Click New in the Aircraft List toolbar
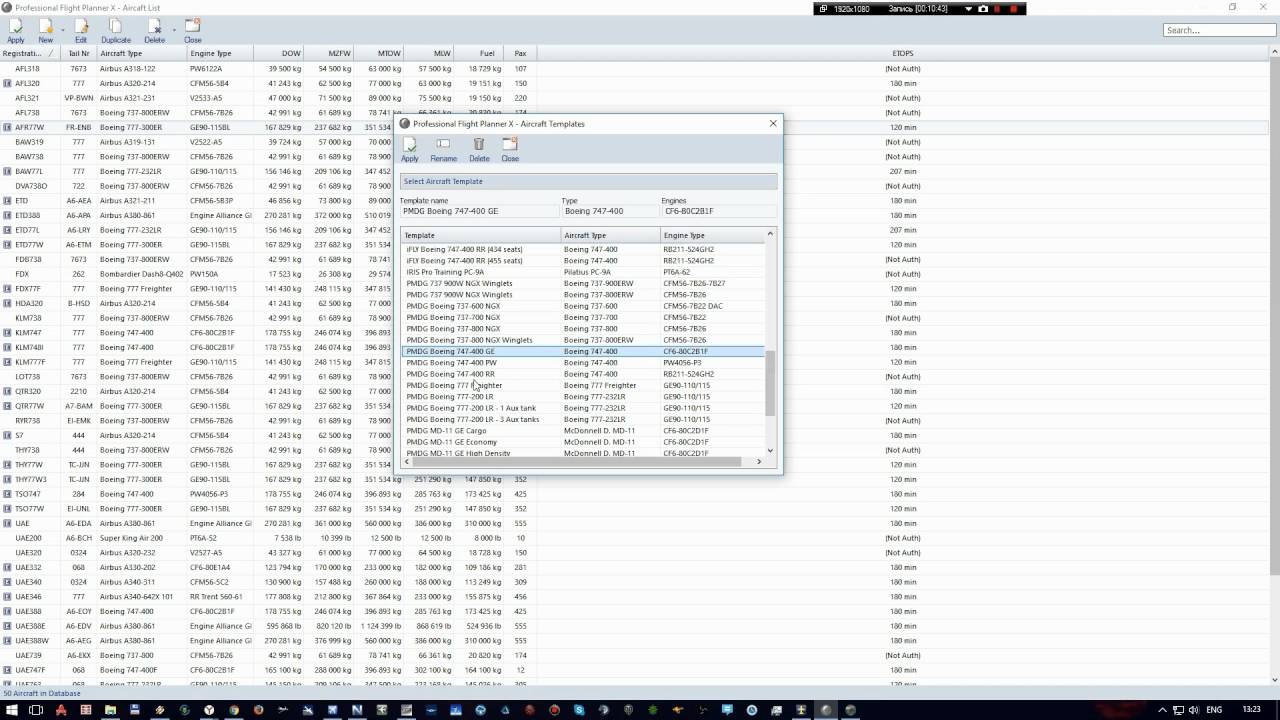The image size is (1280, 720). 45,31
